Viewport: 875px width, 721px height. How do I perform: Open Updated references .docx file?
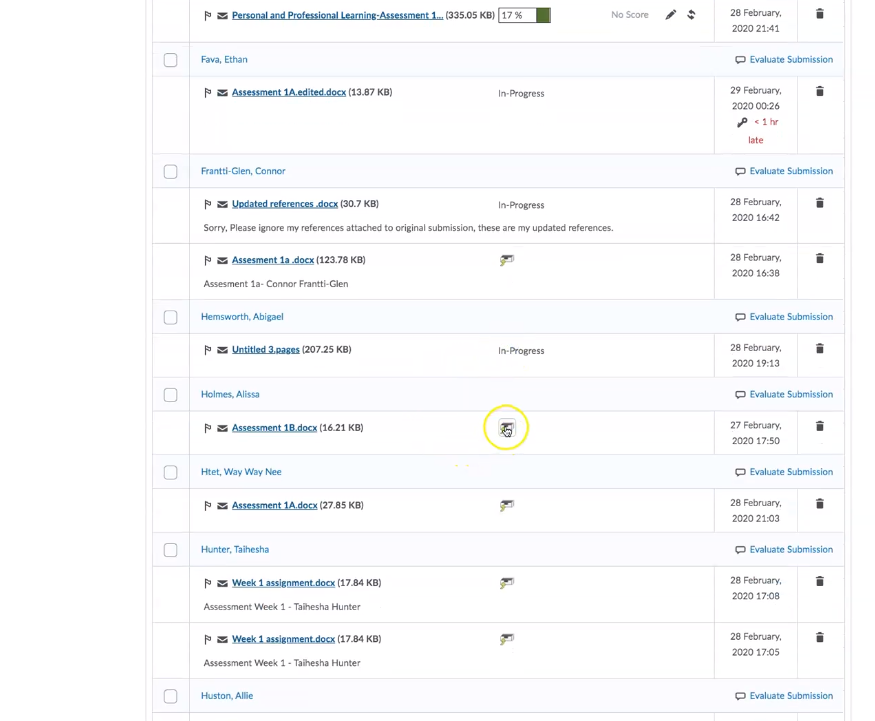point(285,204)
